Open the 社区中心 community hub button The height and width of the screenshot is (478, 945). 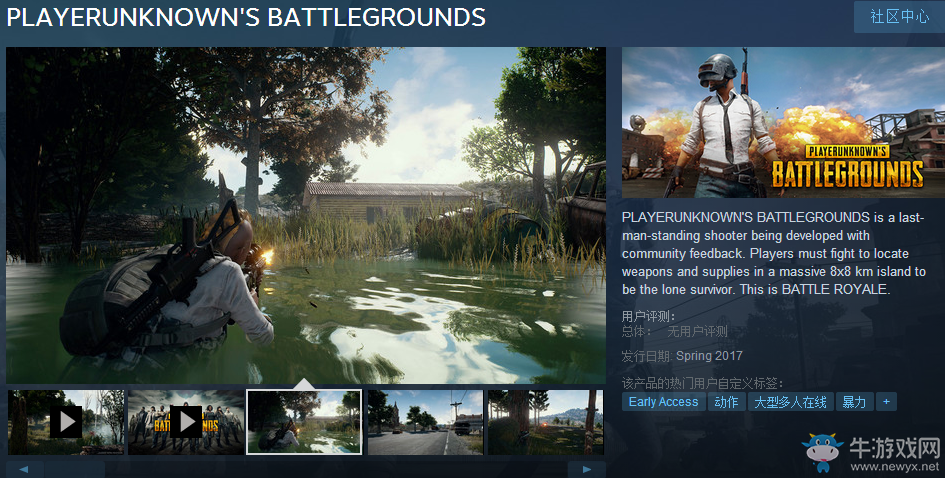point(899,17)
